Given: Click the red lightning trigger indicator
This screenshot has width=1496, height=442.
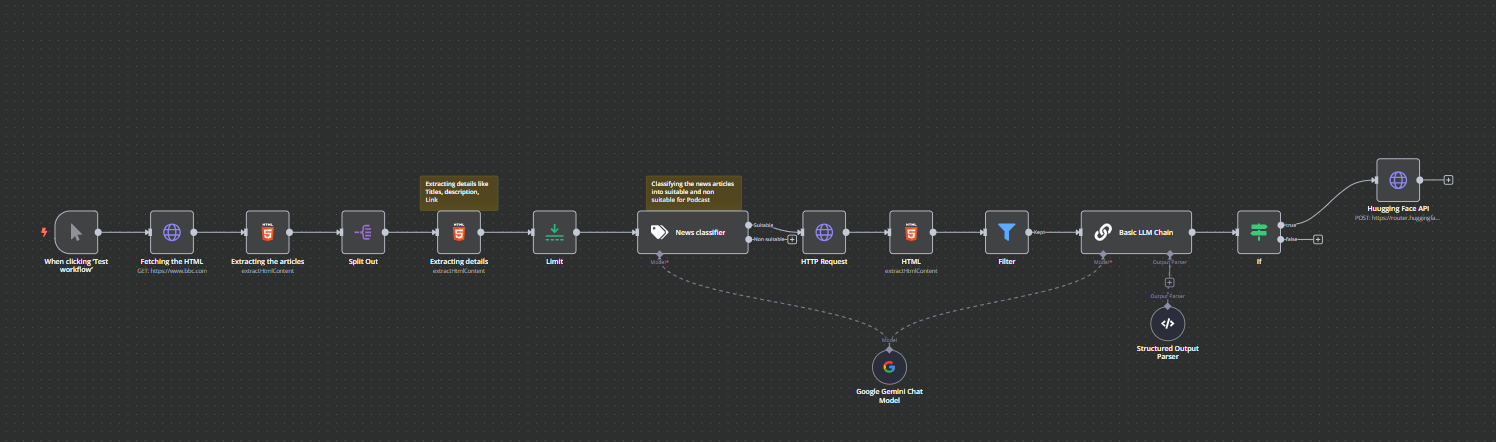Looking at the screenshot, I should (x=43, y=232).
